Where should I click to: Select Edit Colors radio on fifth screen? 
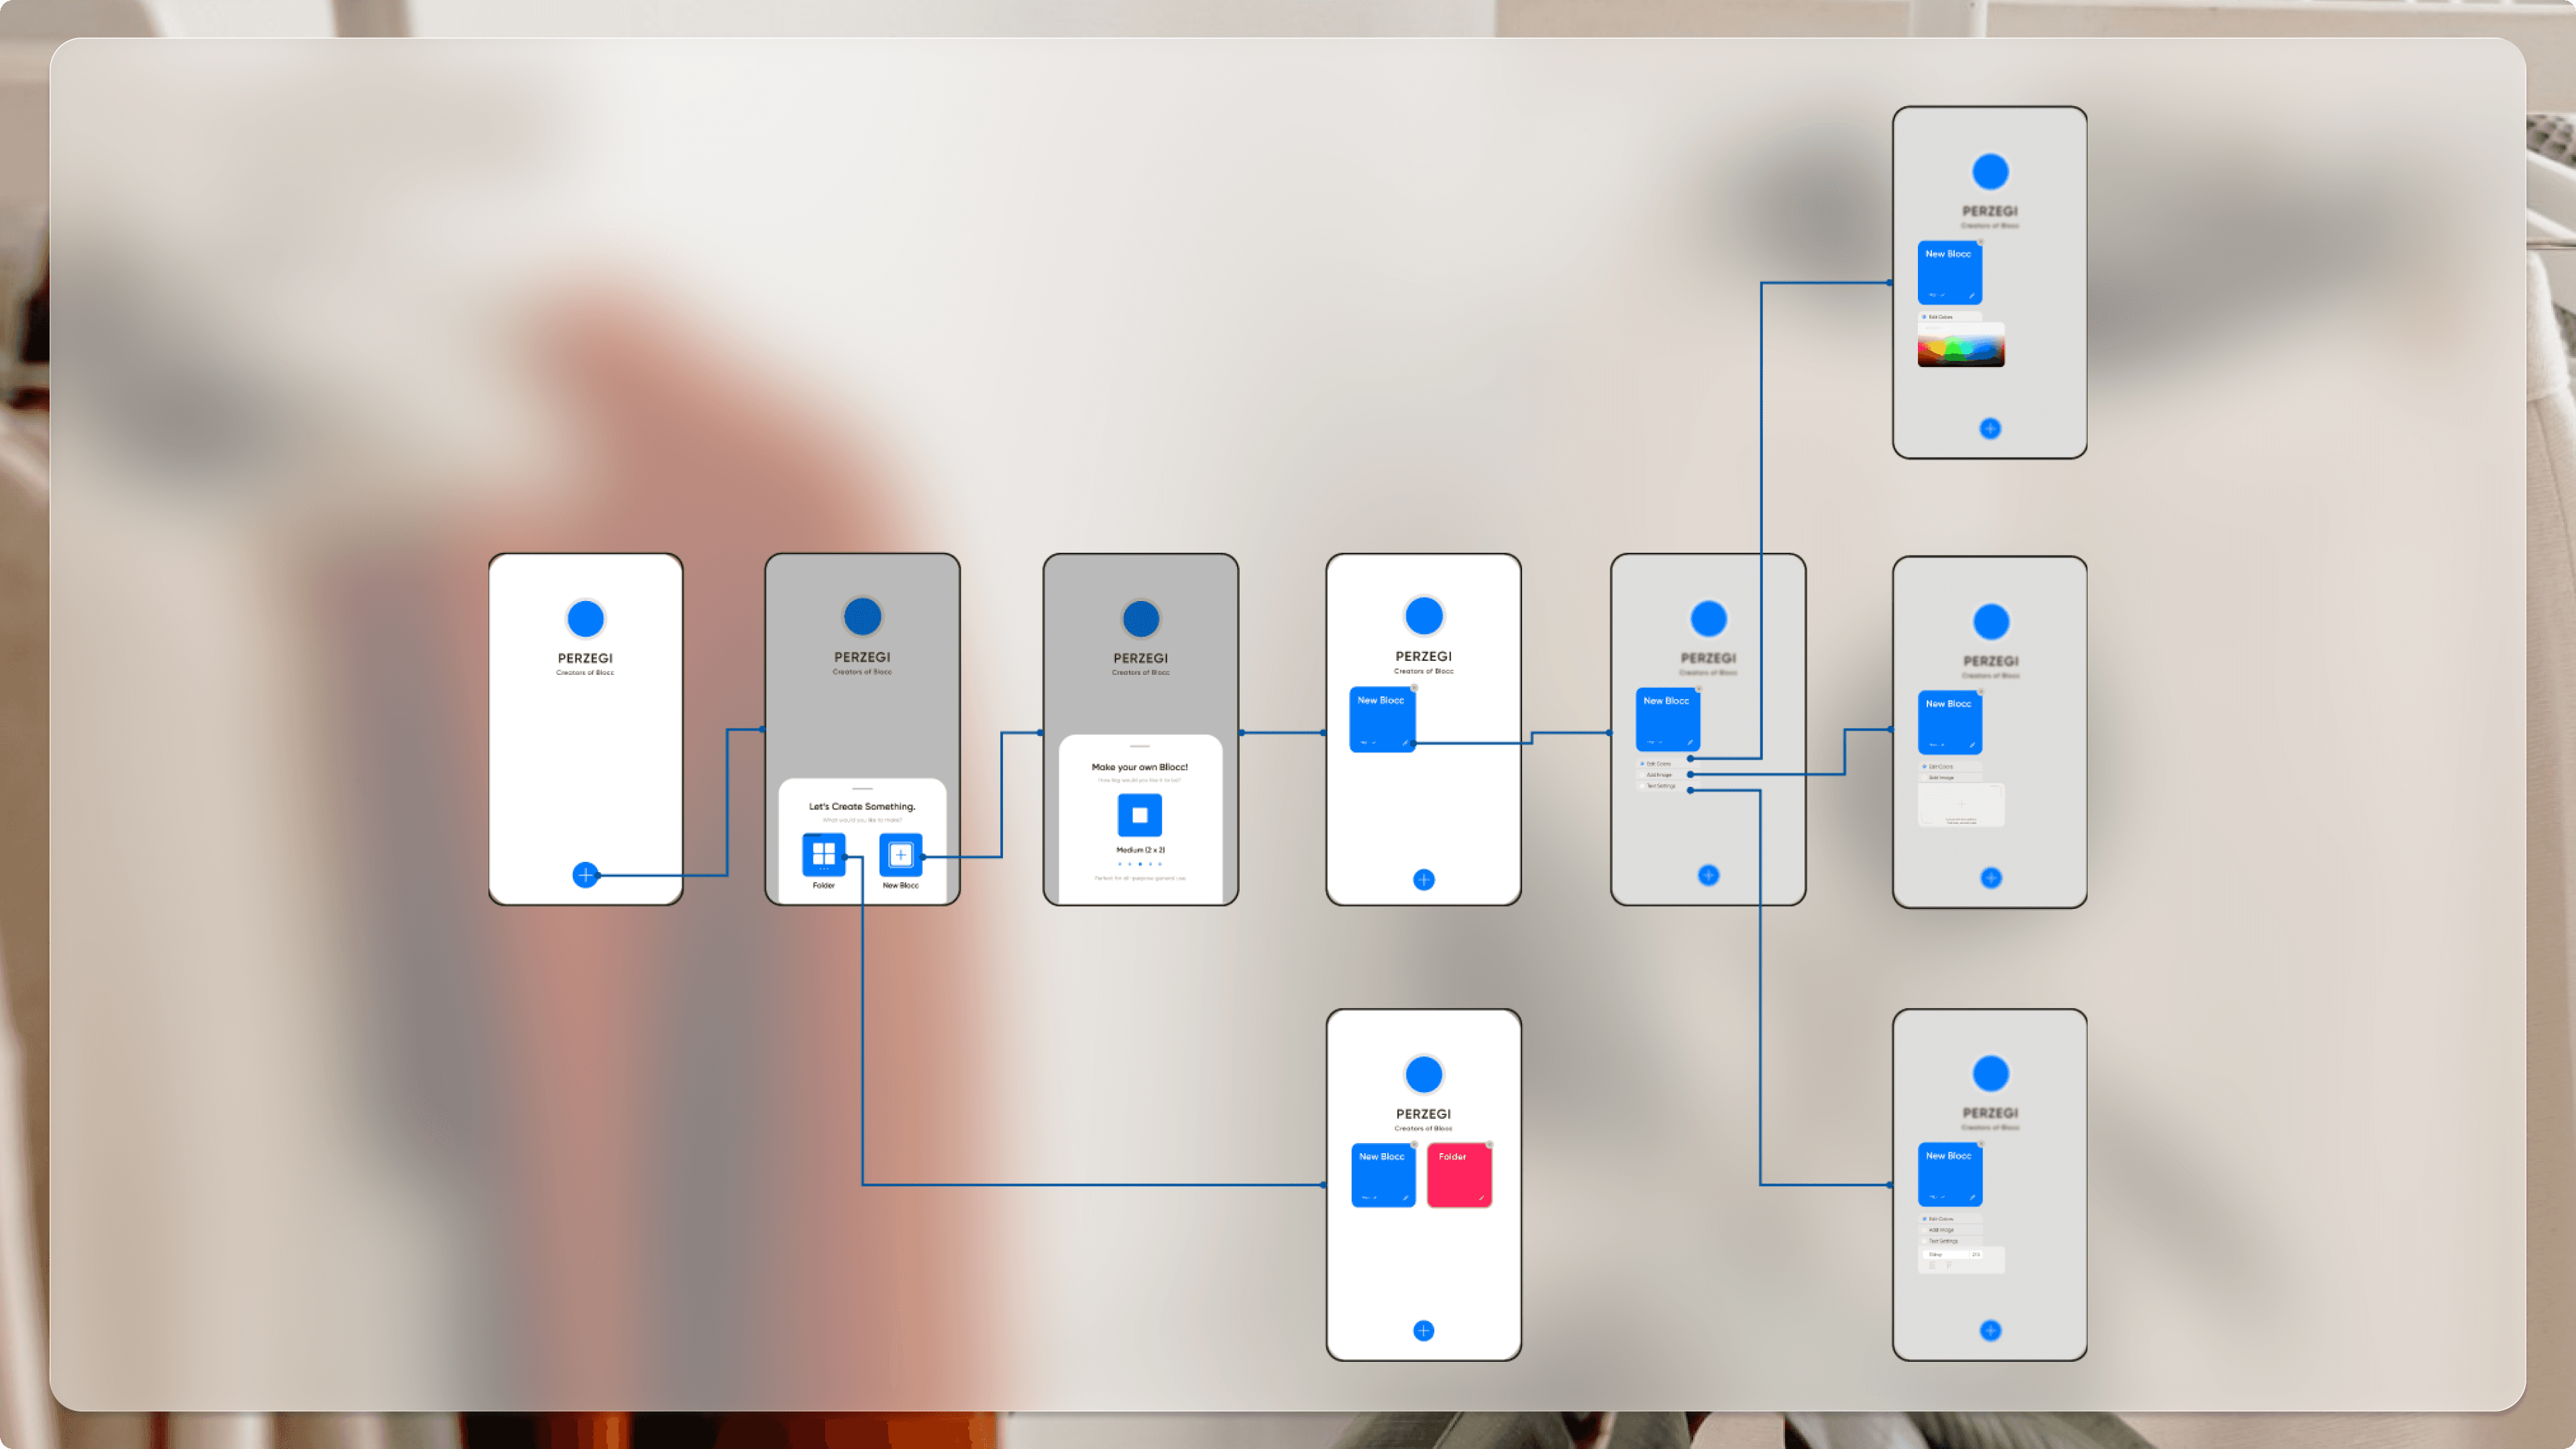(1642, 764)
